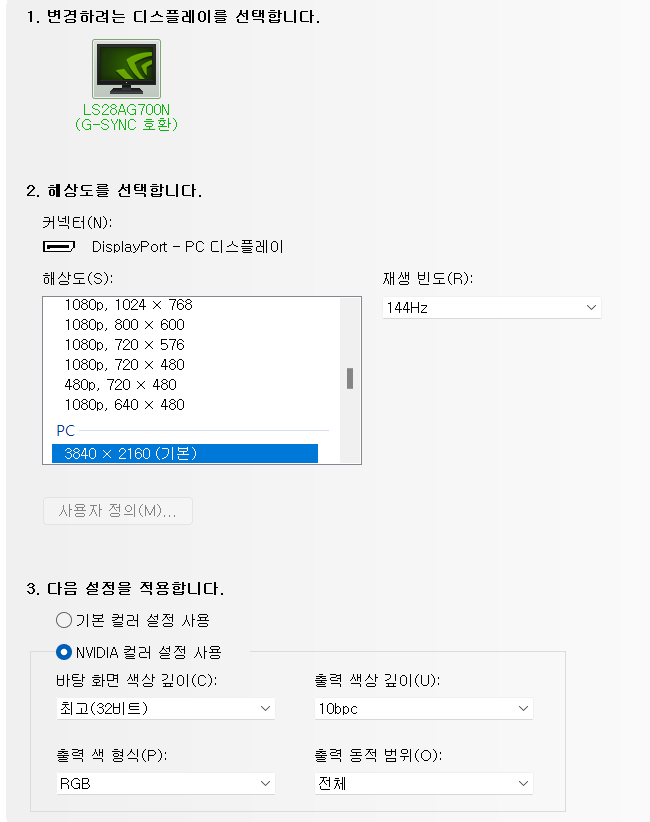Pick 1080p, 720 × 576 resolution

click(x=124, y=344)
